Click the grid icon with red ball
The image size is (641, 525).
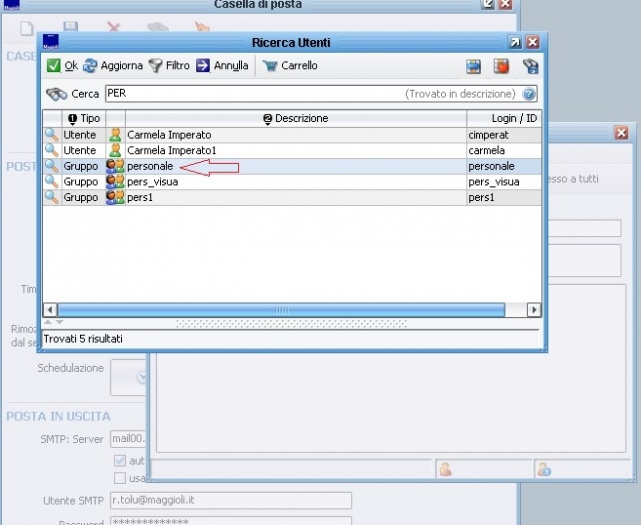(x=501, y=66)
